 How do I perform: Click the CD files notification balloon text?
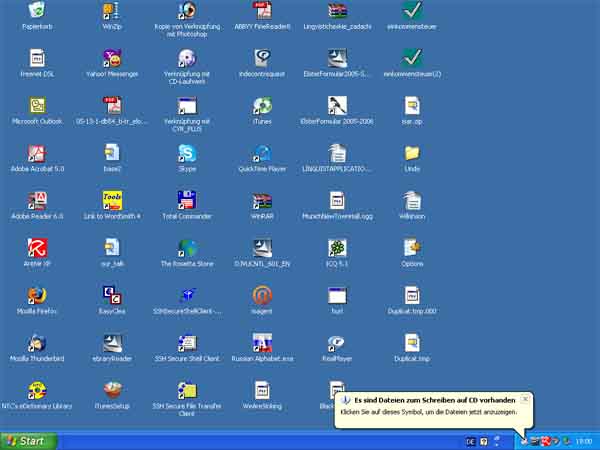coord(430,411)
